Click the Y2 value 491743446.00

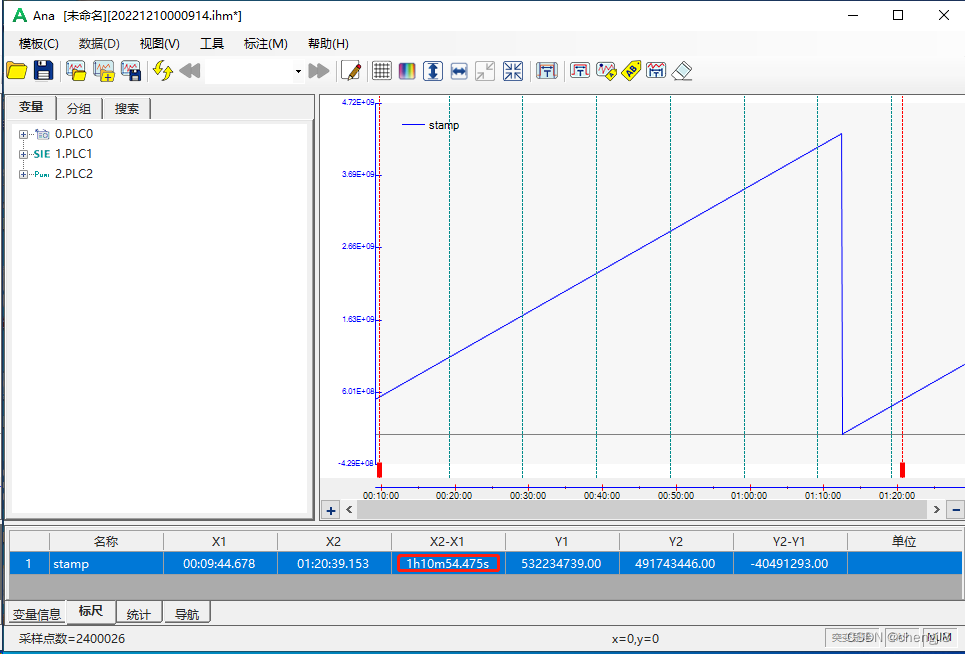click(675, 564)
